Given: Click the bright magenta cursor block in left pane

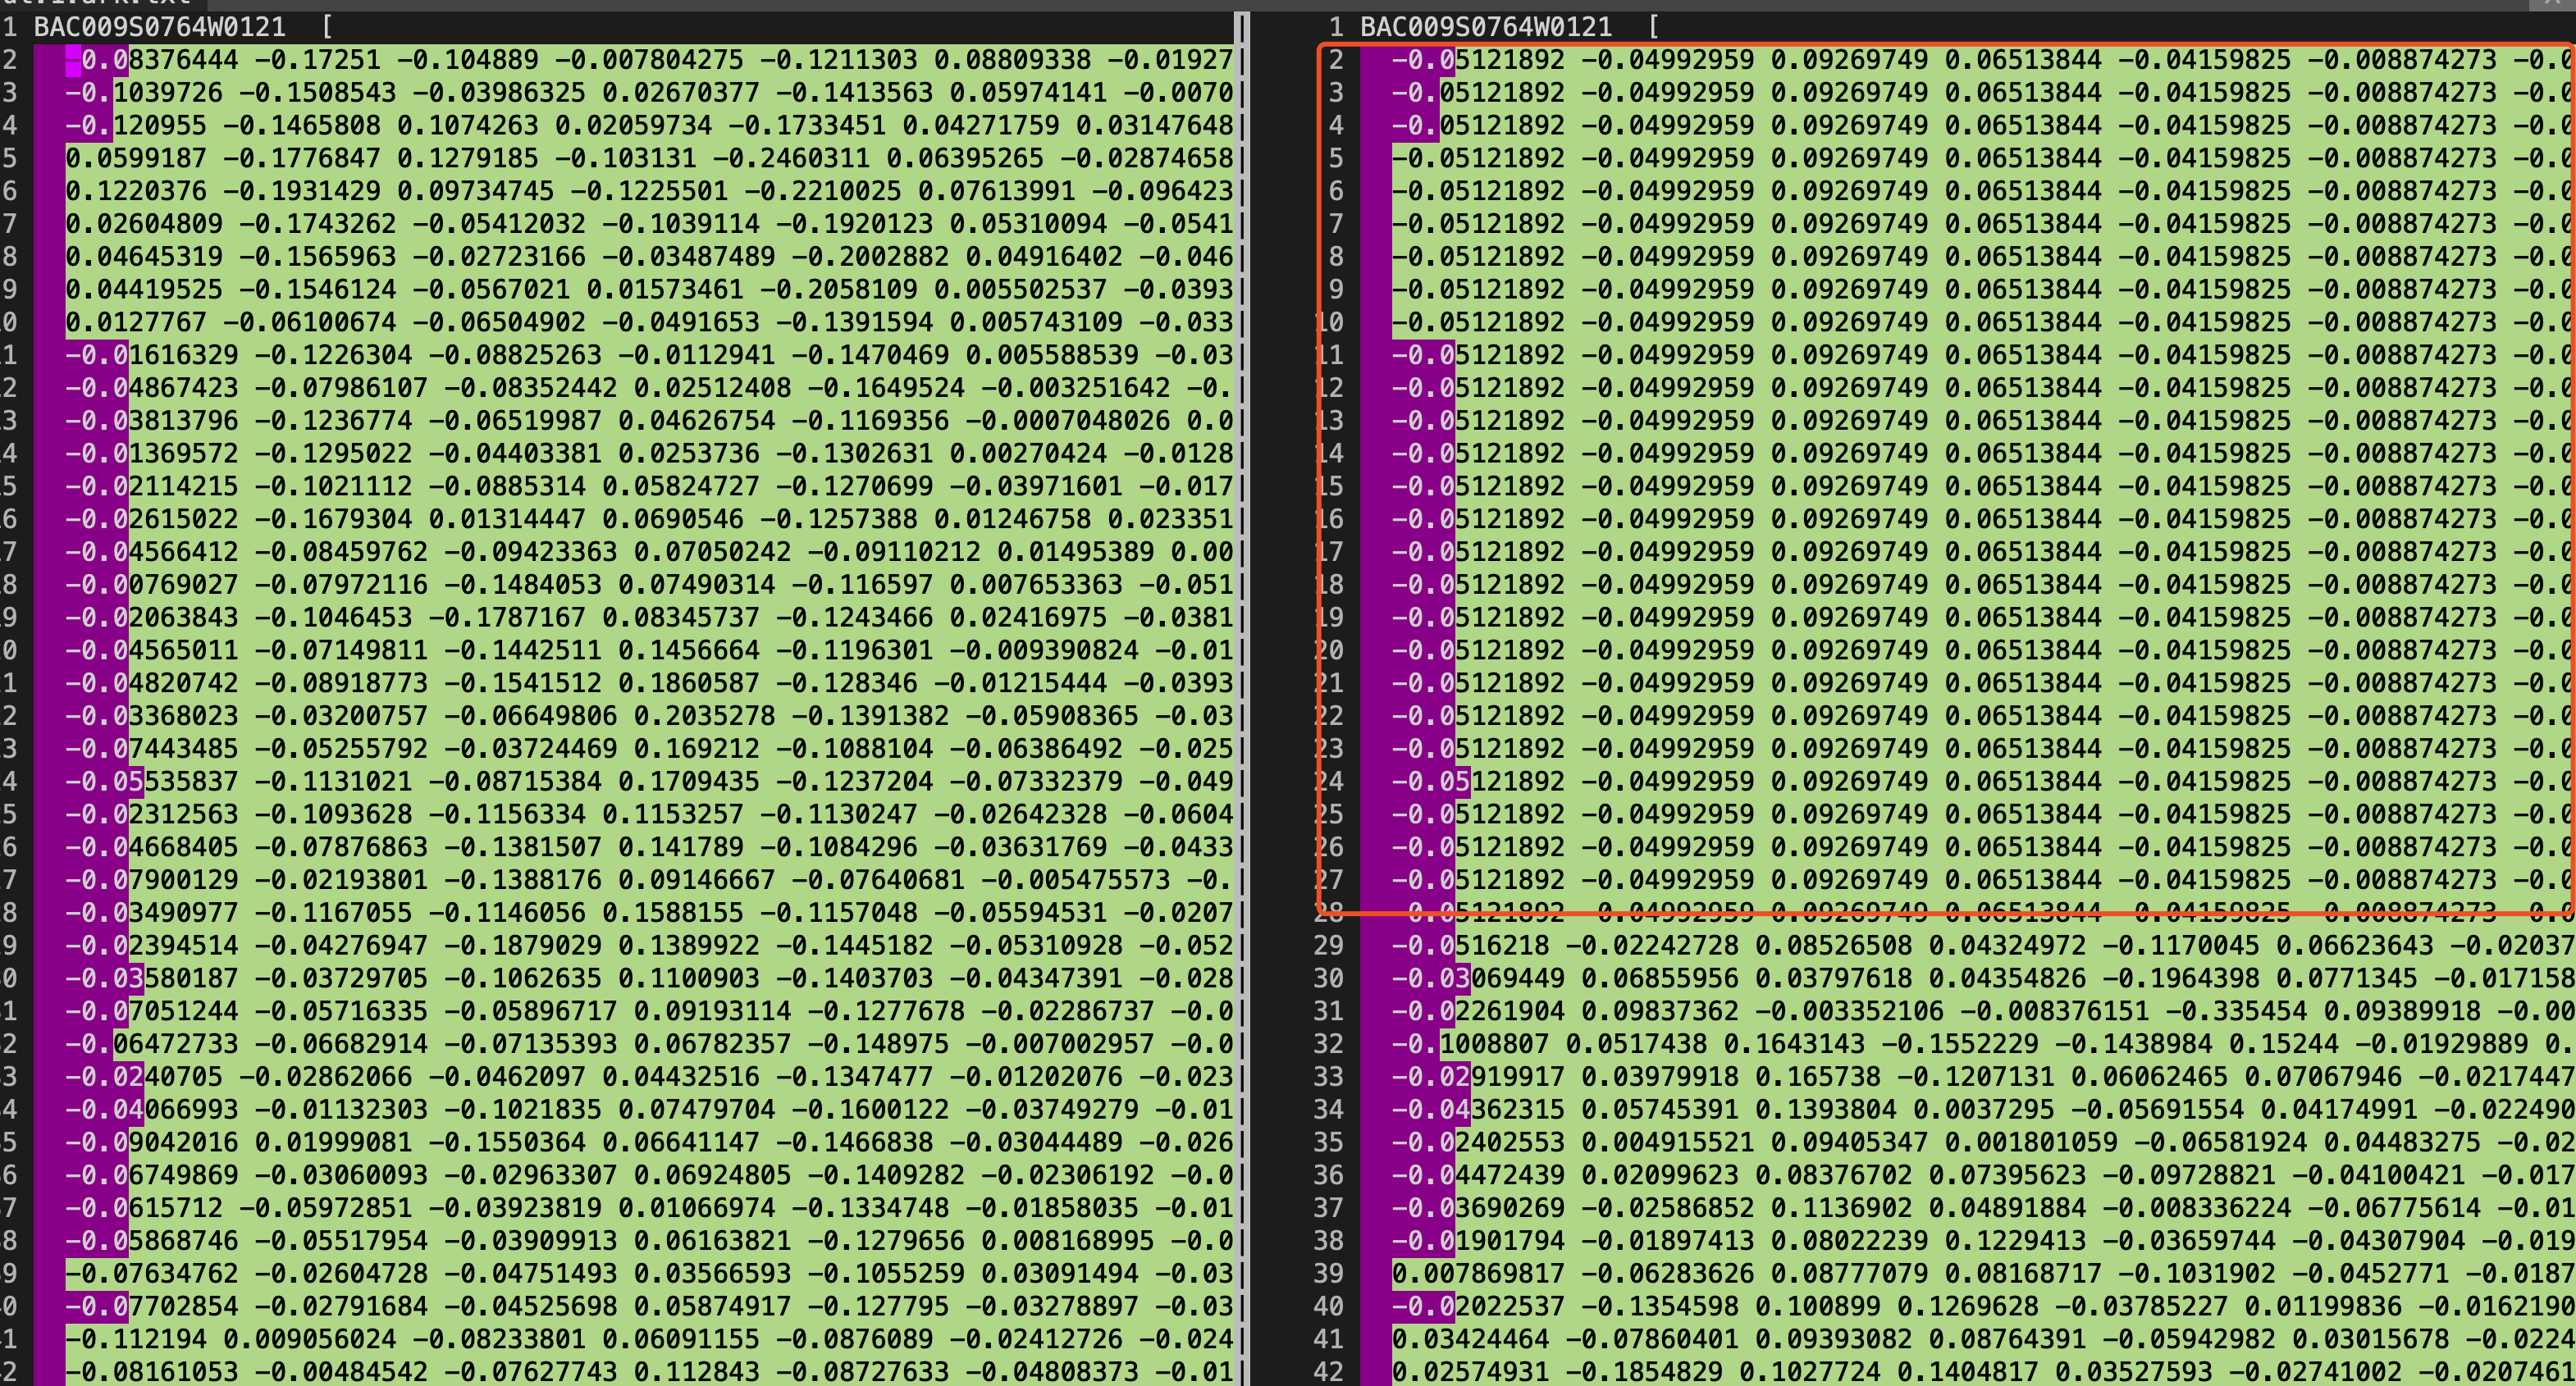Looking at the screenshot, I should (74, 61).
